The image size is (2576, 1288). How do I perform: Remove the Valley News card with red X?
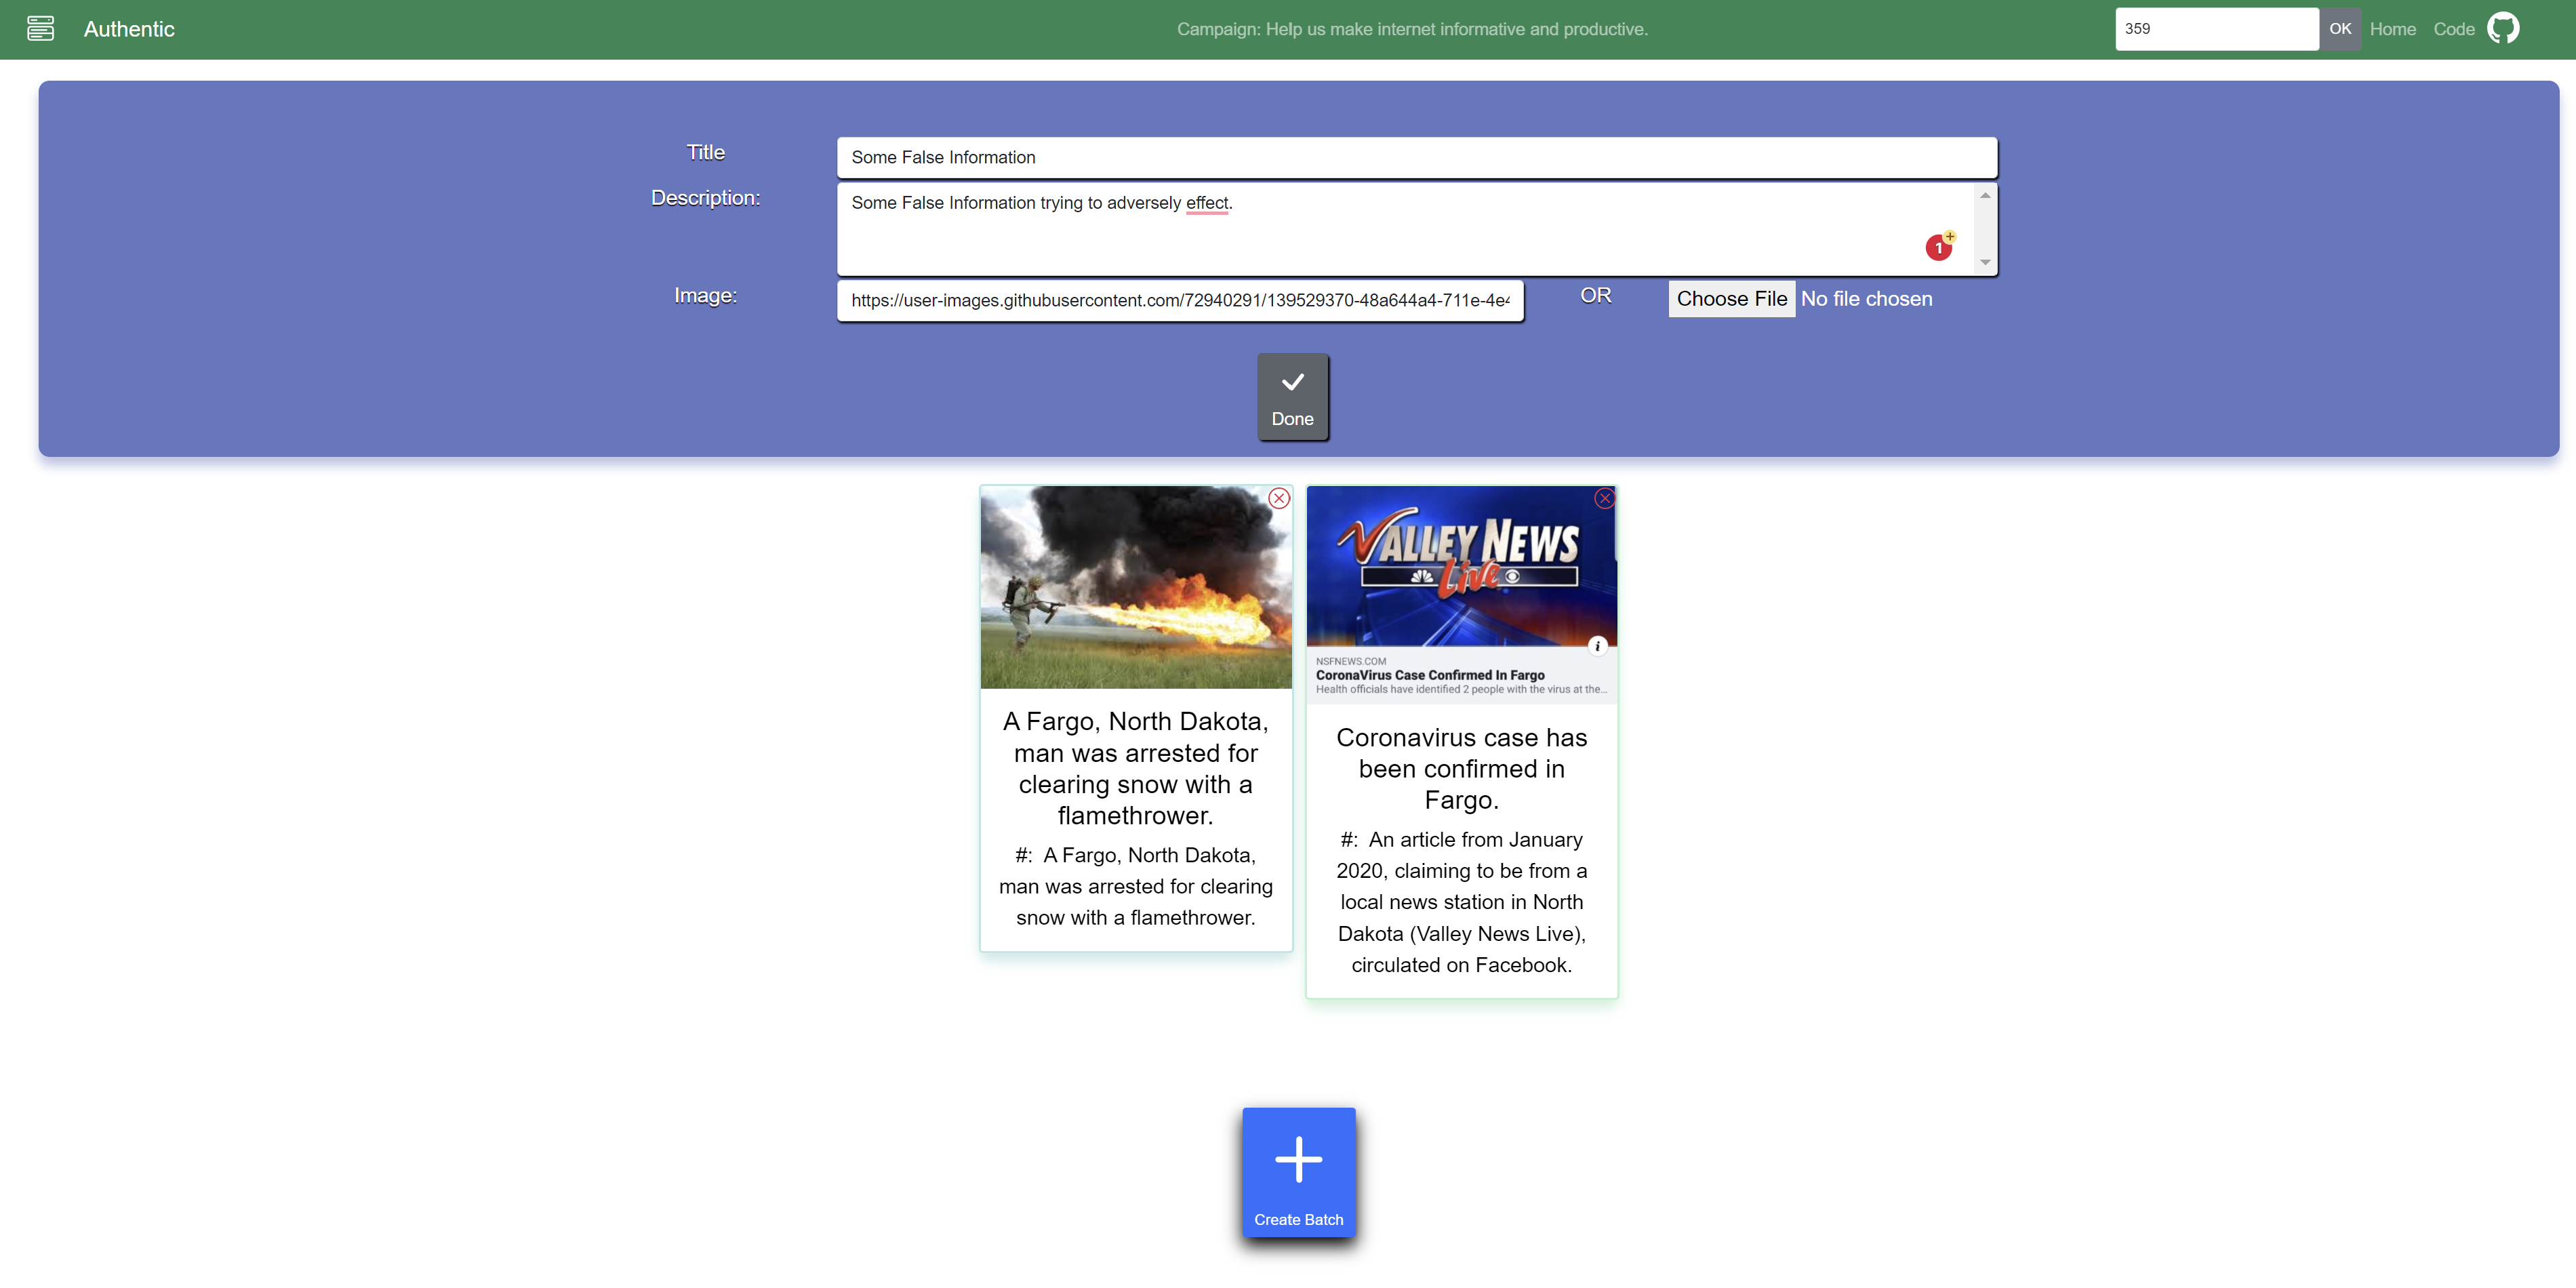point(1604,498)
